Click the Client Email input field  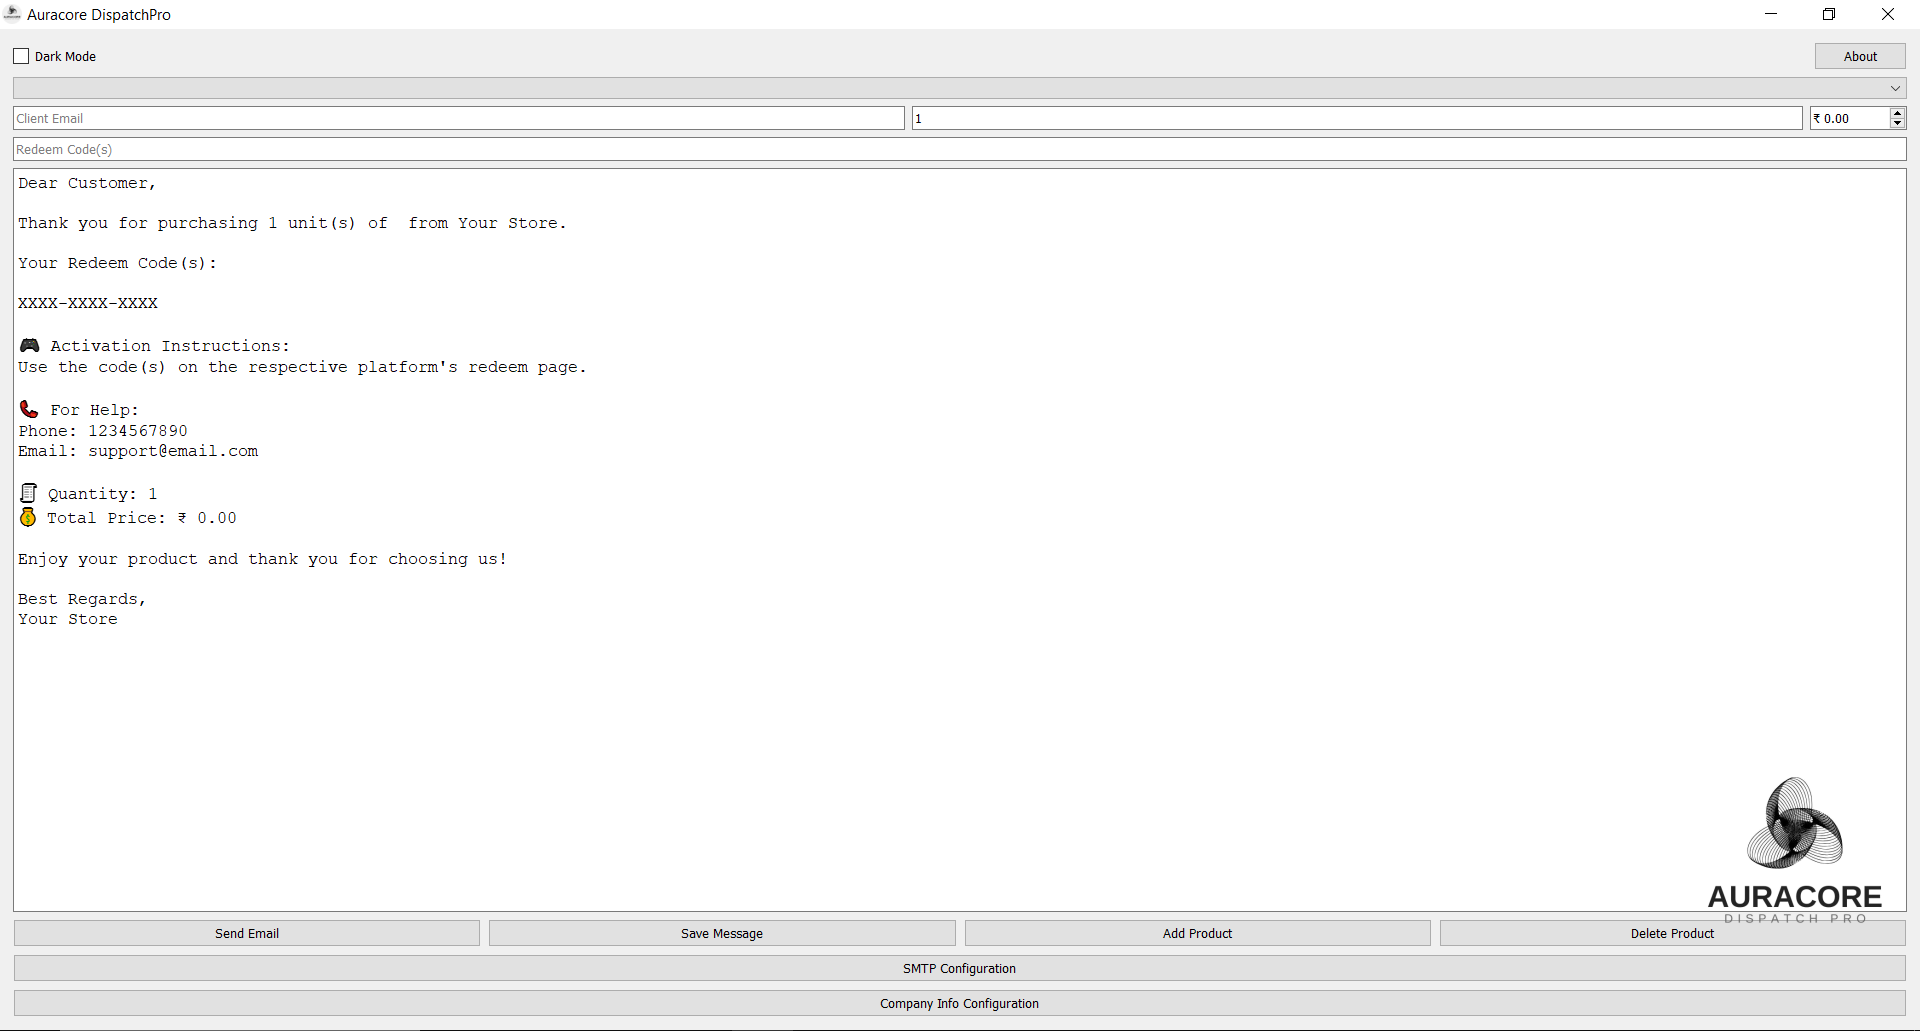[458, 118]
